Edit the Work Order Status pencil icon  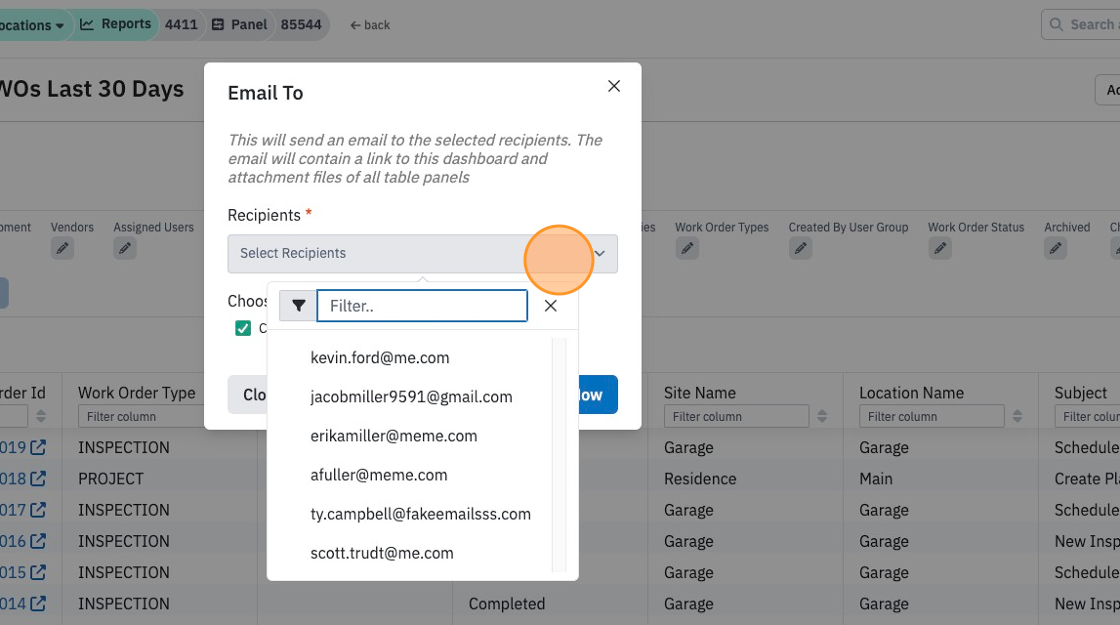coord(940,249)
